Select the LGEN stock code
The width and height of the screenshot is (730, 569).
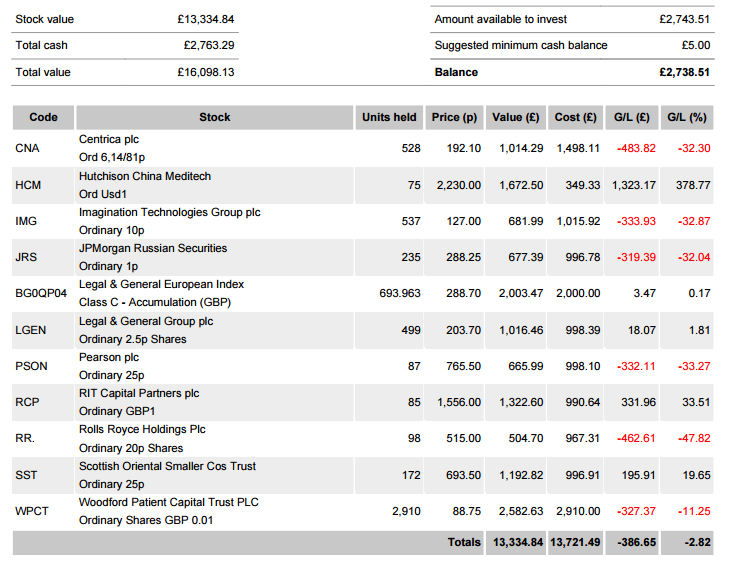click(x=31, y=330)
